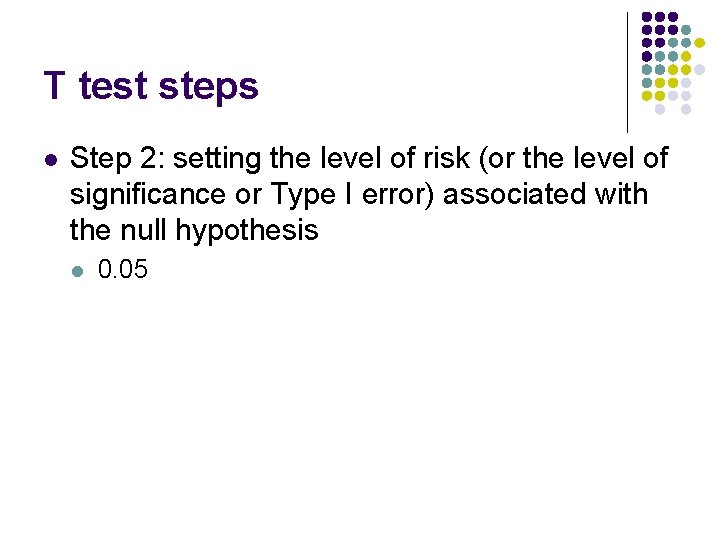The height and width of the screenshot is (540, 720).
Task: Select the vertical divider line beside the dots
Action: [627, 73]
